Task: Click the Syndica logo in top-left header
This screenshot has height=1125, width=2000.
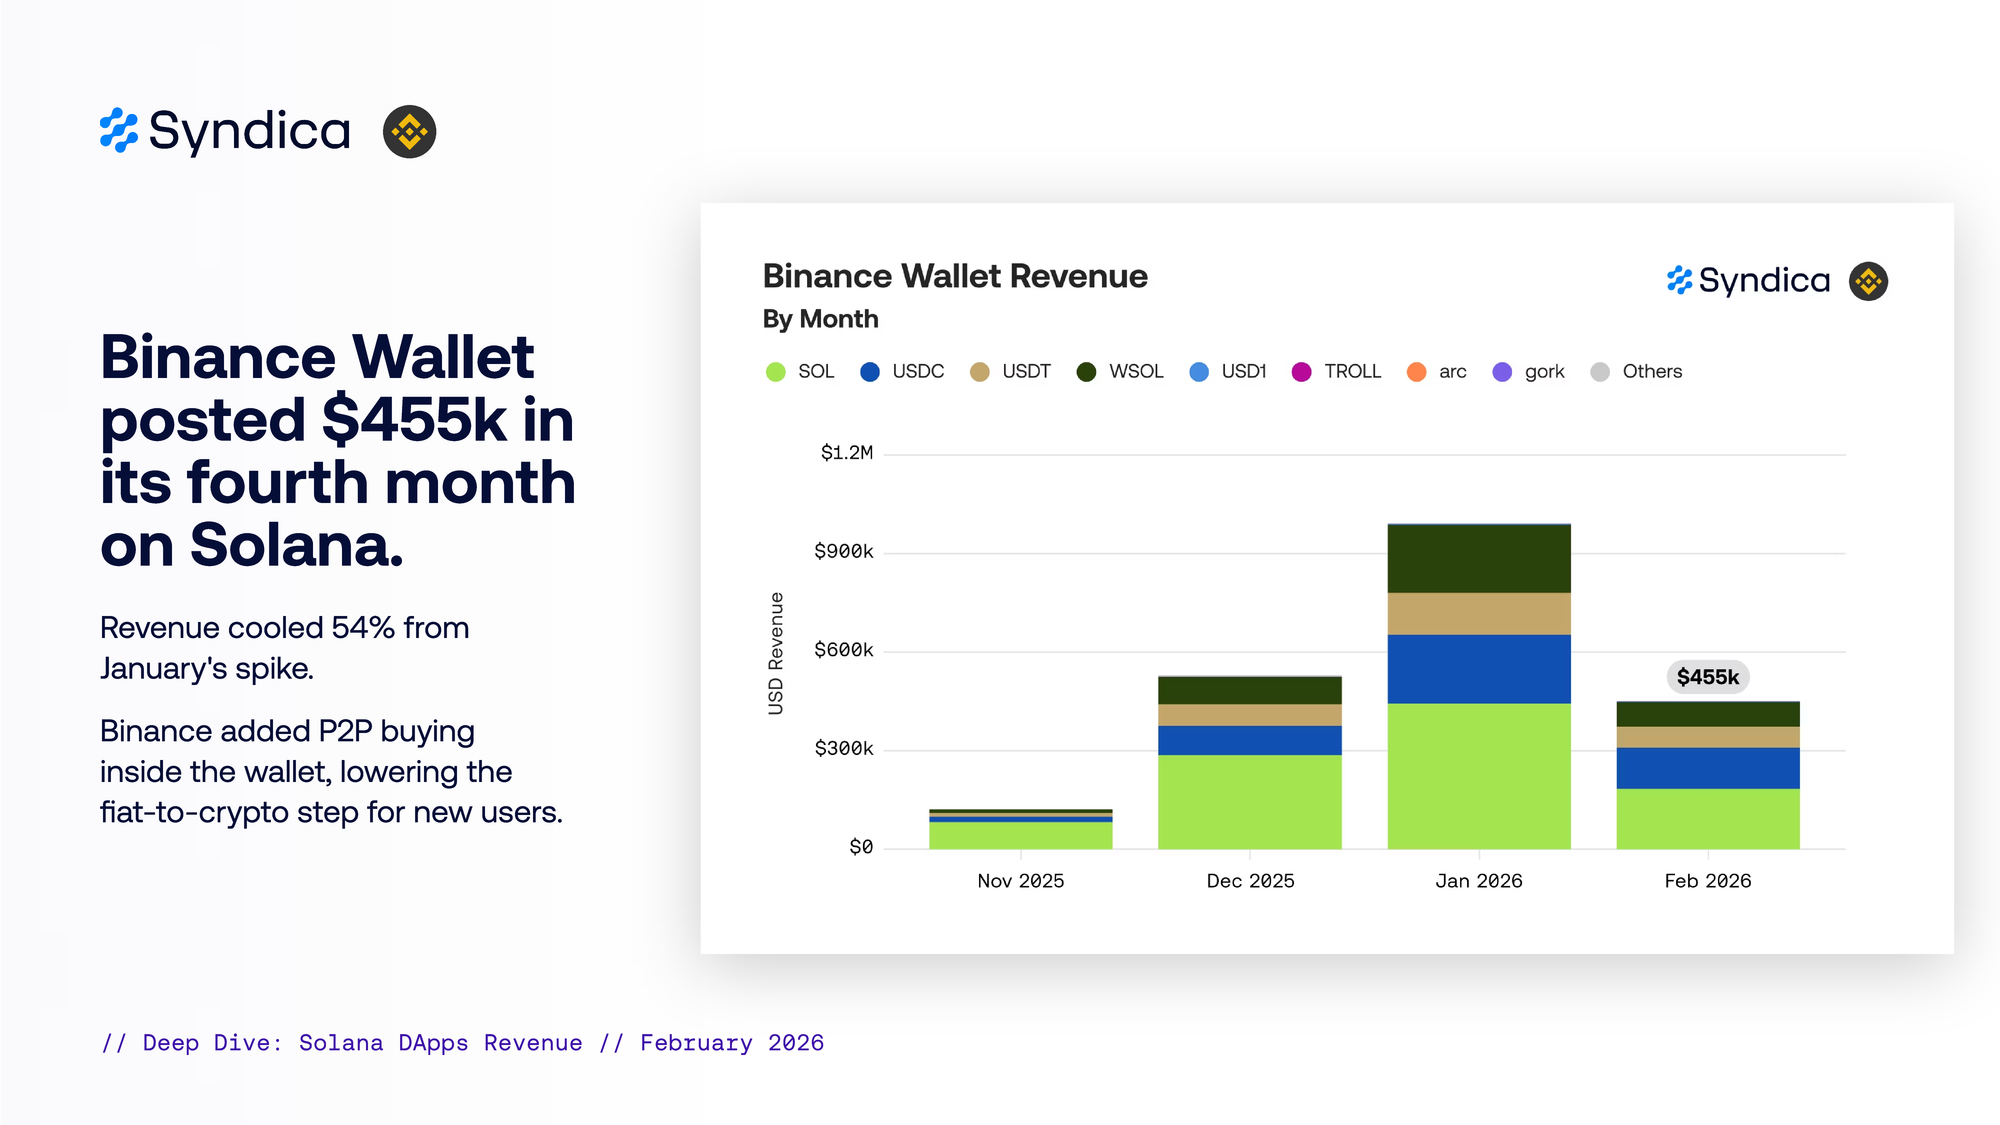Action: point(226,131)
